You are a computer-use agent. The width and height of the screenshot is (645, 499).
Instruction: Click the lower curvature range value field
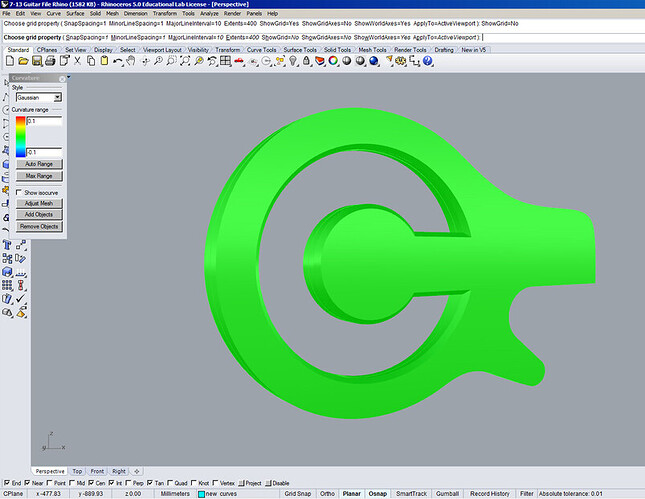click(44, 152)
